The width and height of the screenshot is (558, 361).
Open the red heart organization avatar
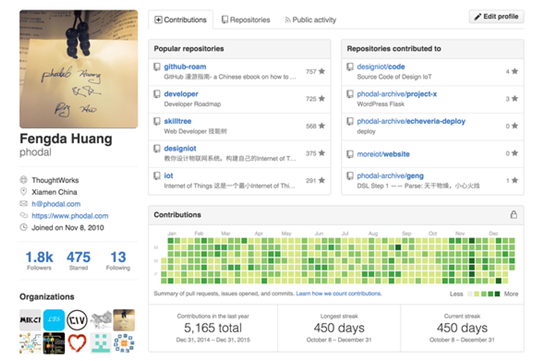point(77,343)
